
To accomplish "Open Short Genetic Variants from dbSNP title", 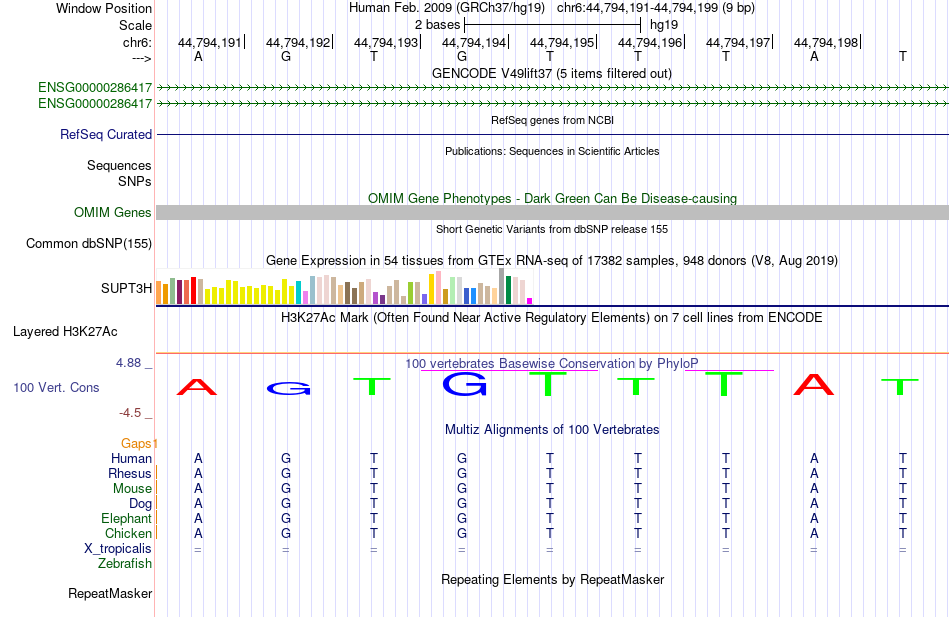I will pos(552,229).
